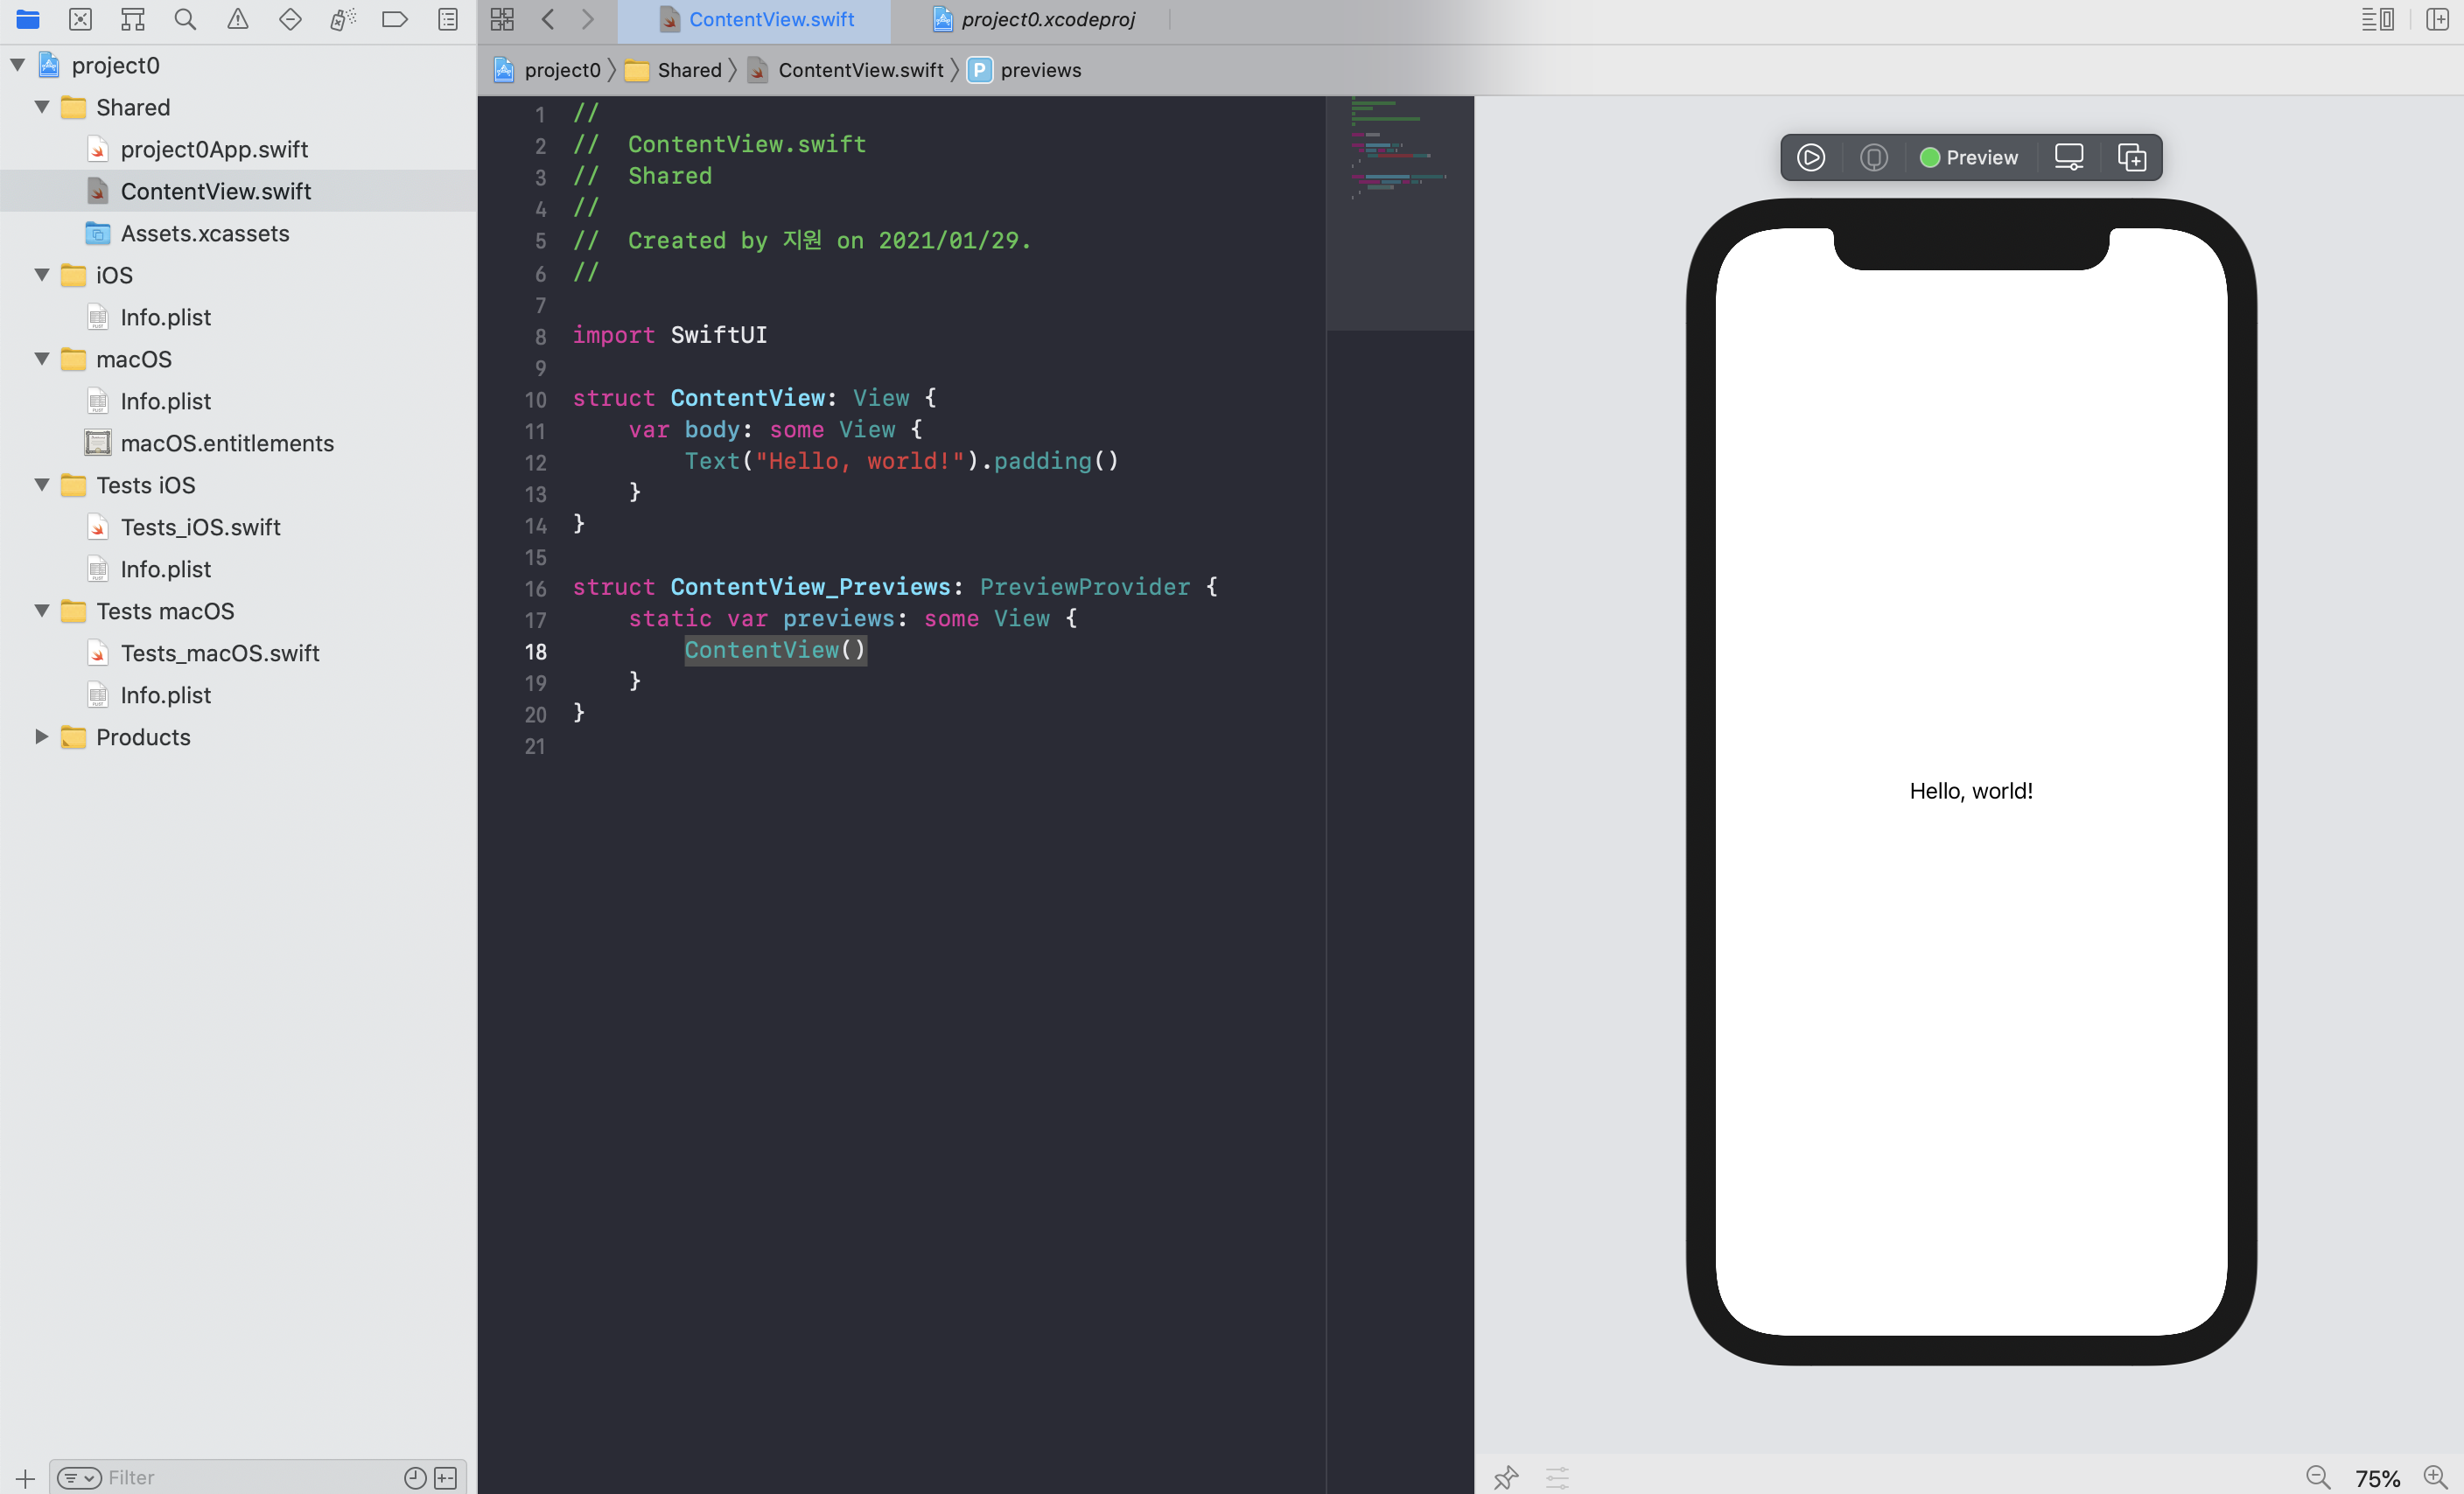This screenshot has height=1494, width=2464.
Task: Zoom in the preview canvas
Action: pos(2435,1477)
